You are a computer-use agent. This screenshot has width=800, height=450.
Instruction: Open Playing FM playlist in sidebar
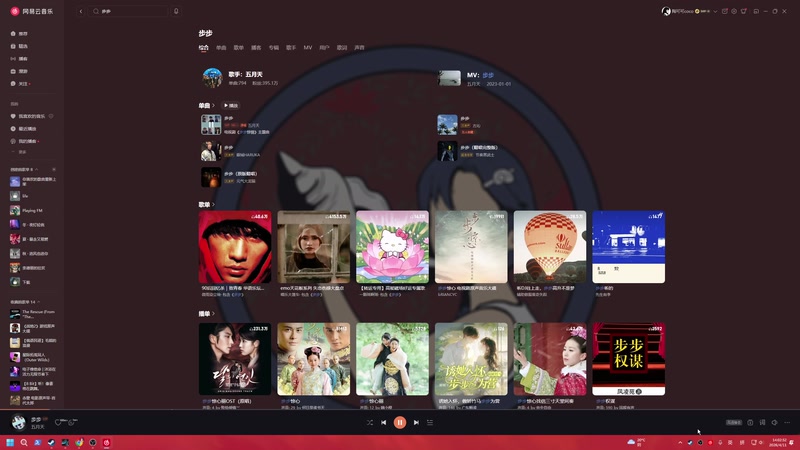click(33, 210)
